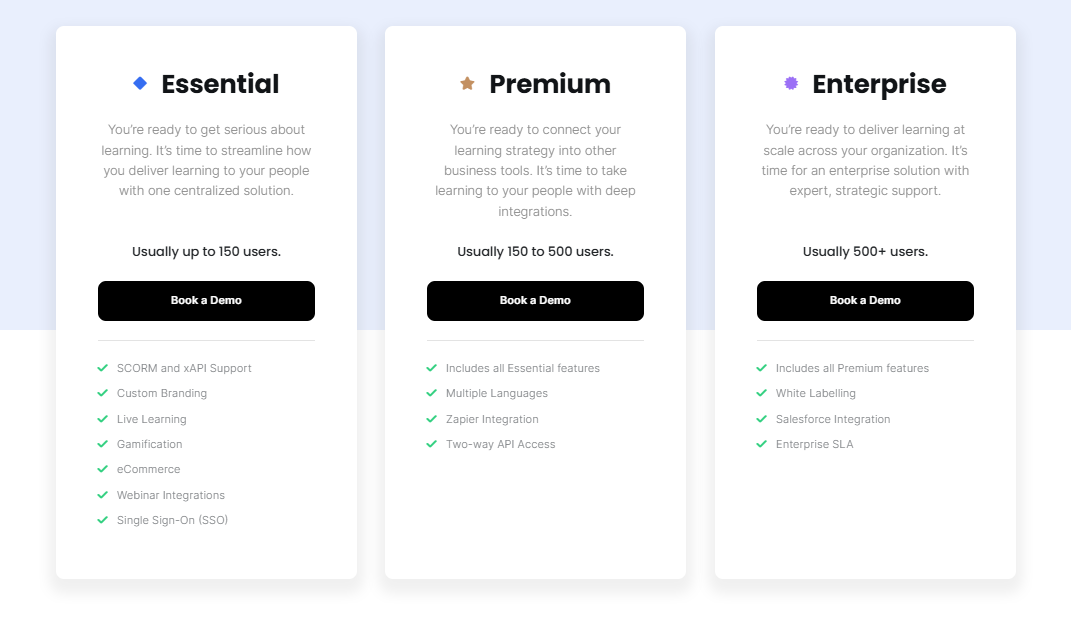Click the checkmark next to White Labelling
Image resolution: width=1071 pixels, height=618 pixels.
coord(761,393)
